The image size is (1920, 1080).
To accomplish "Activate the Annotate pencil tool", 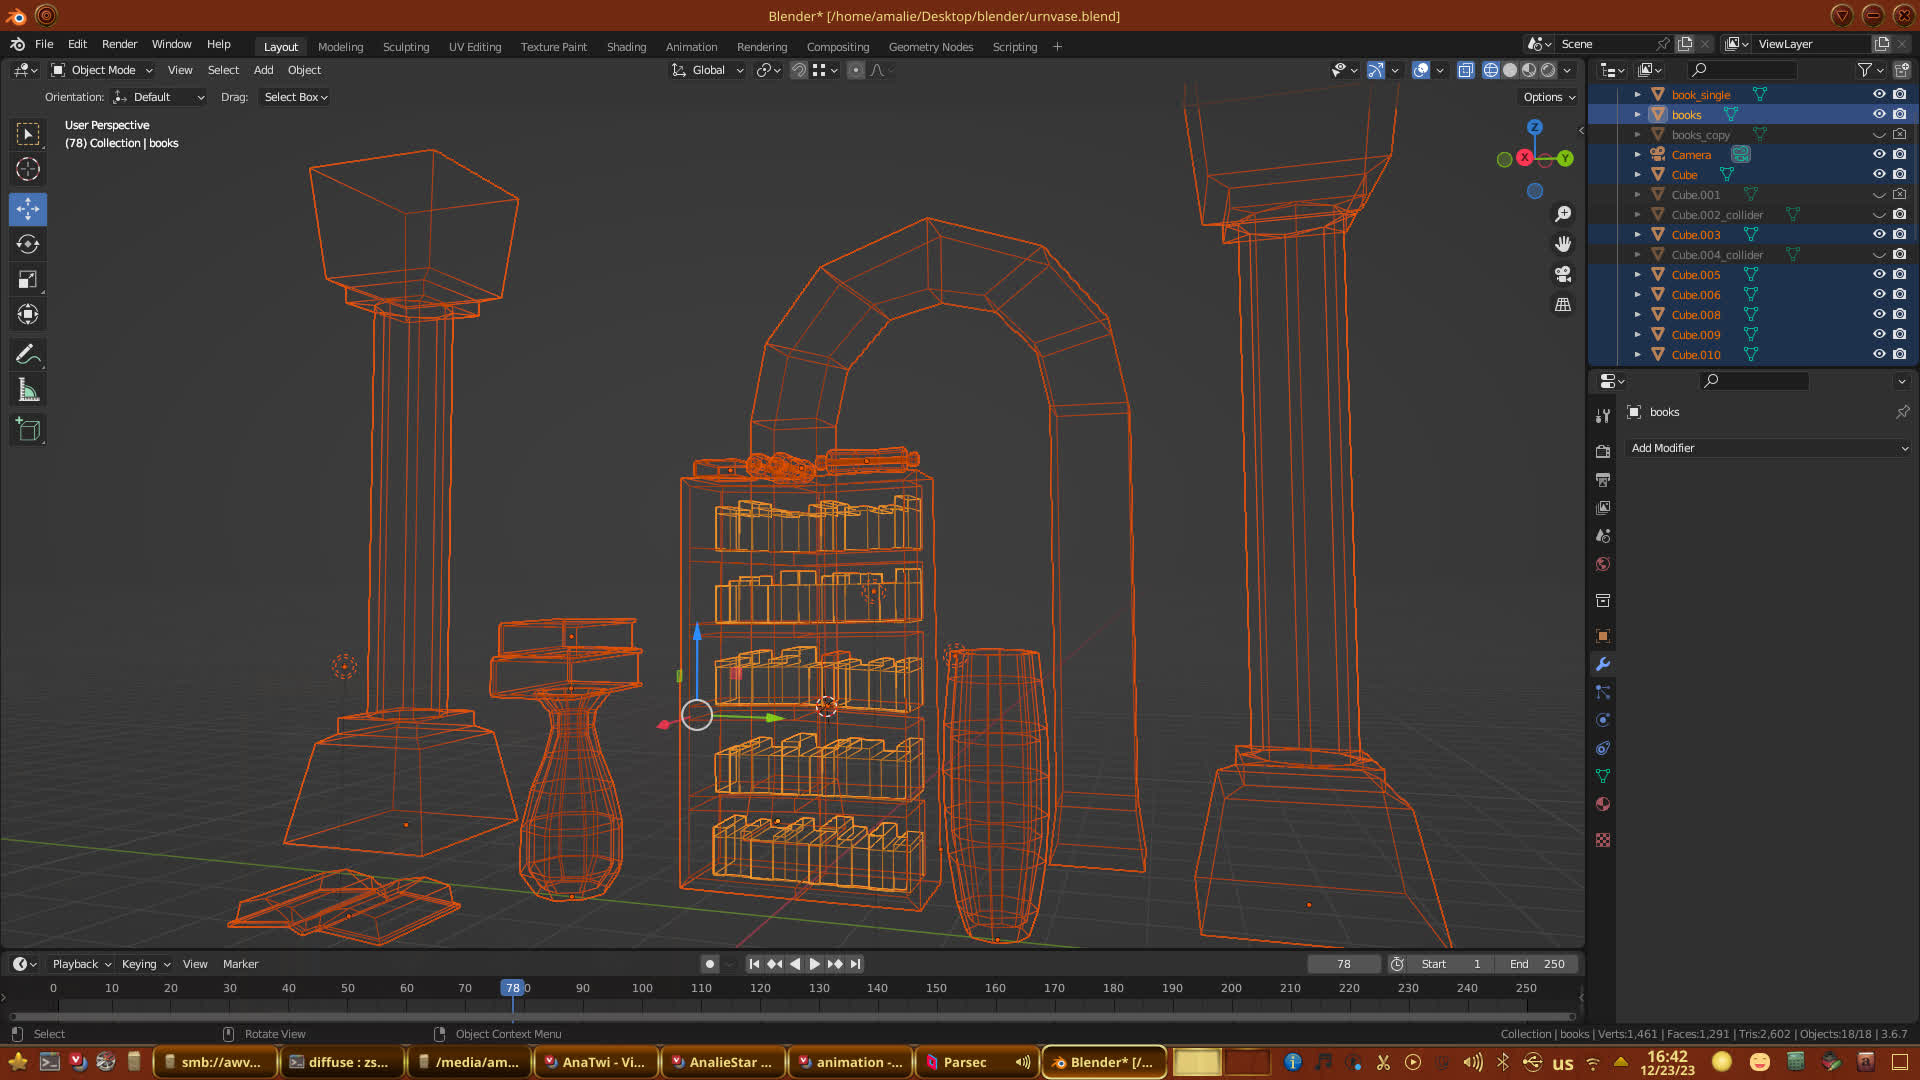I will (x=28, y=354).
